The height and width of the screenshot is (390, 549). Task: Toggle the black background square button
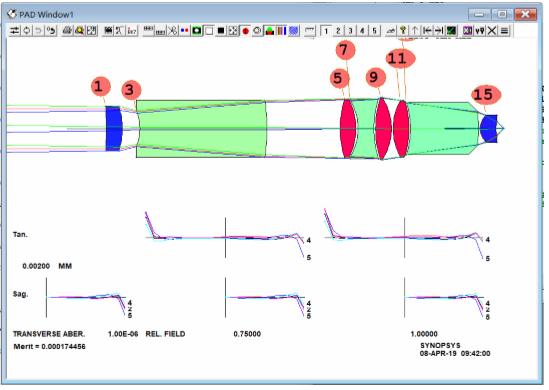[221, 31]
